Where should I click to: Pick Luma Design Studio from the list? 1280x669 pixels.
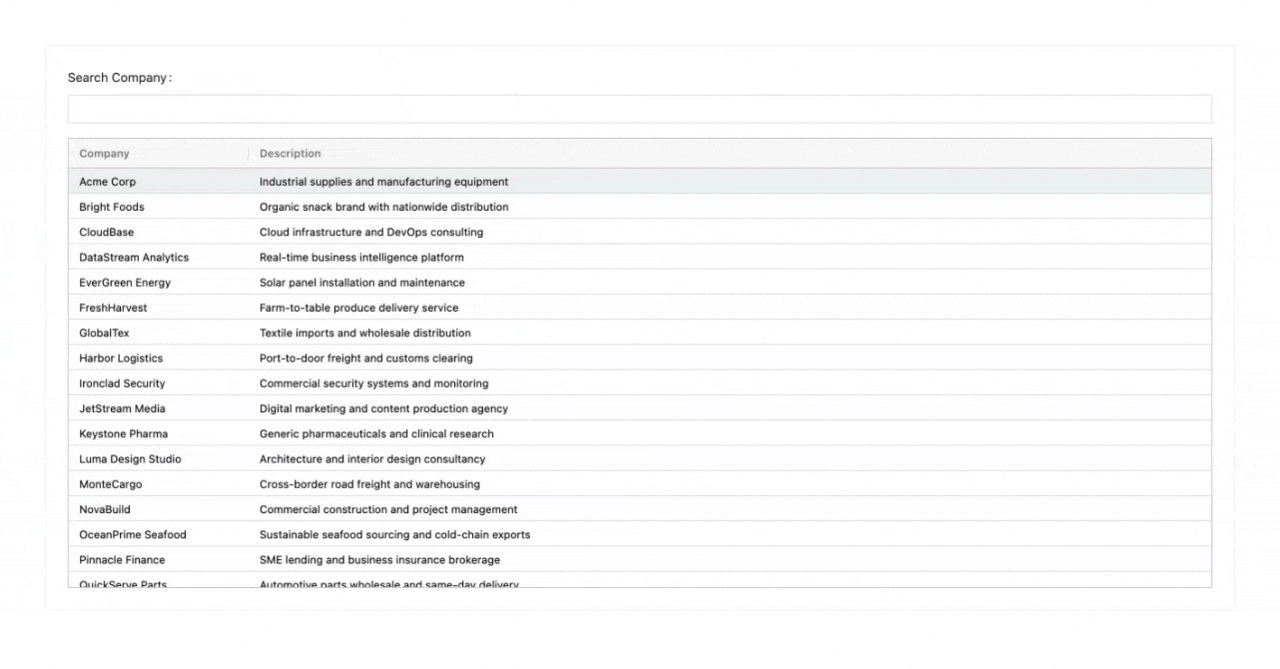coord(130,459)
